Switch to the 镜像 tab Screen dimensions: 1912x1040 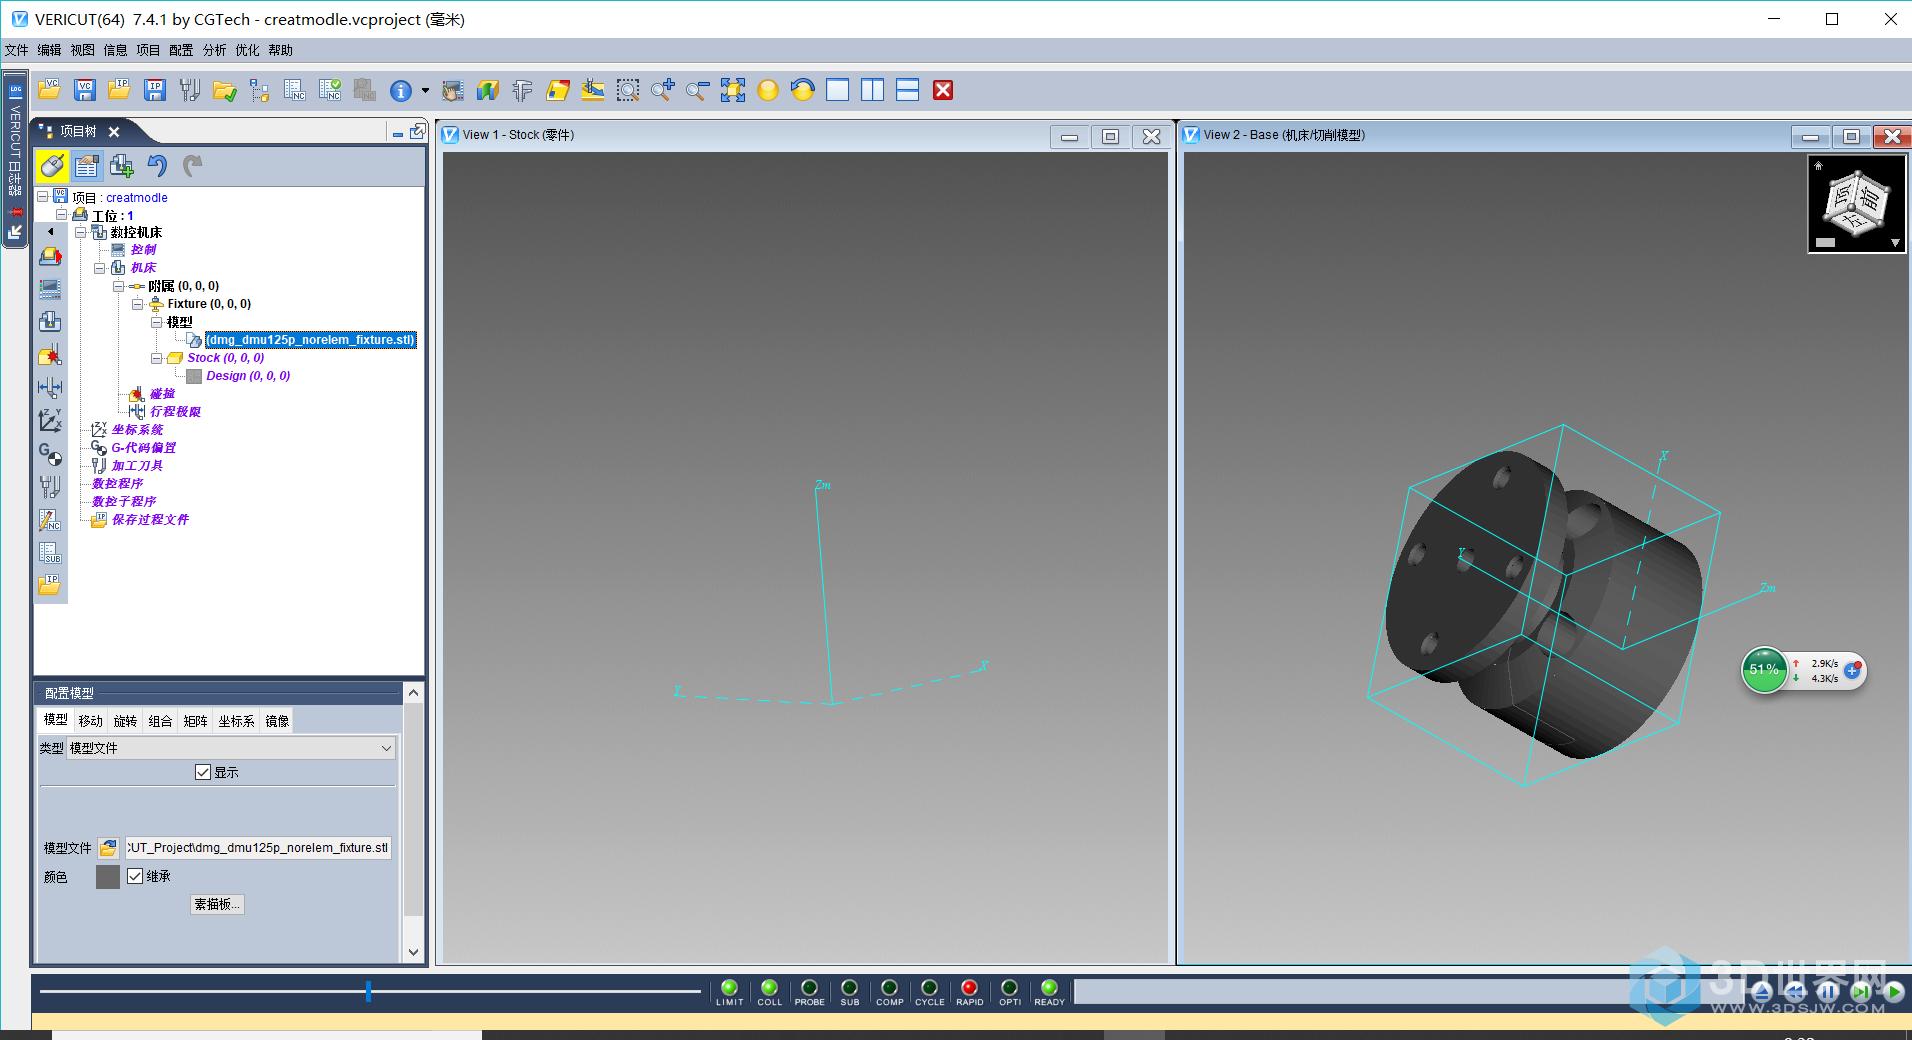pyautogui.click(x=277, y=721)
